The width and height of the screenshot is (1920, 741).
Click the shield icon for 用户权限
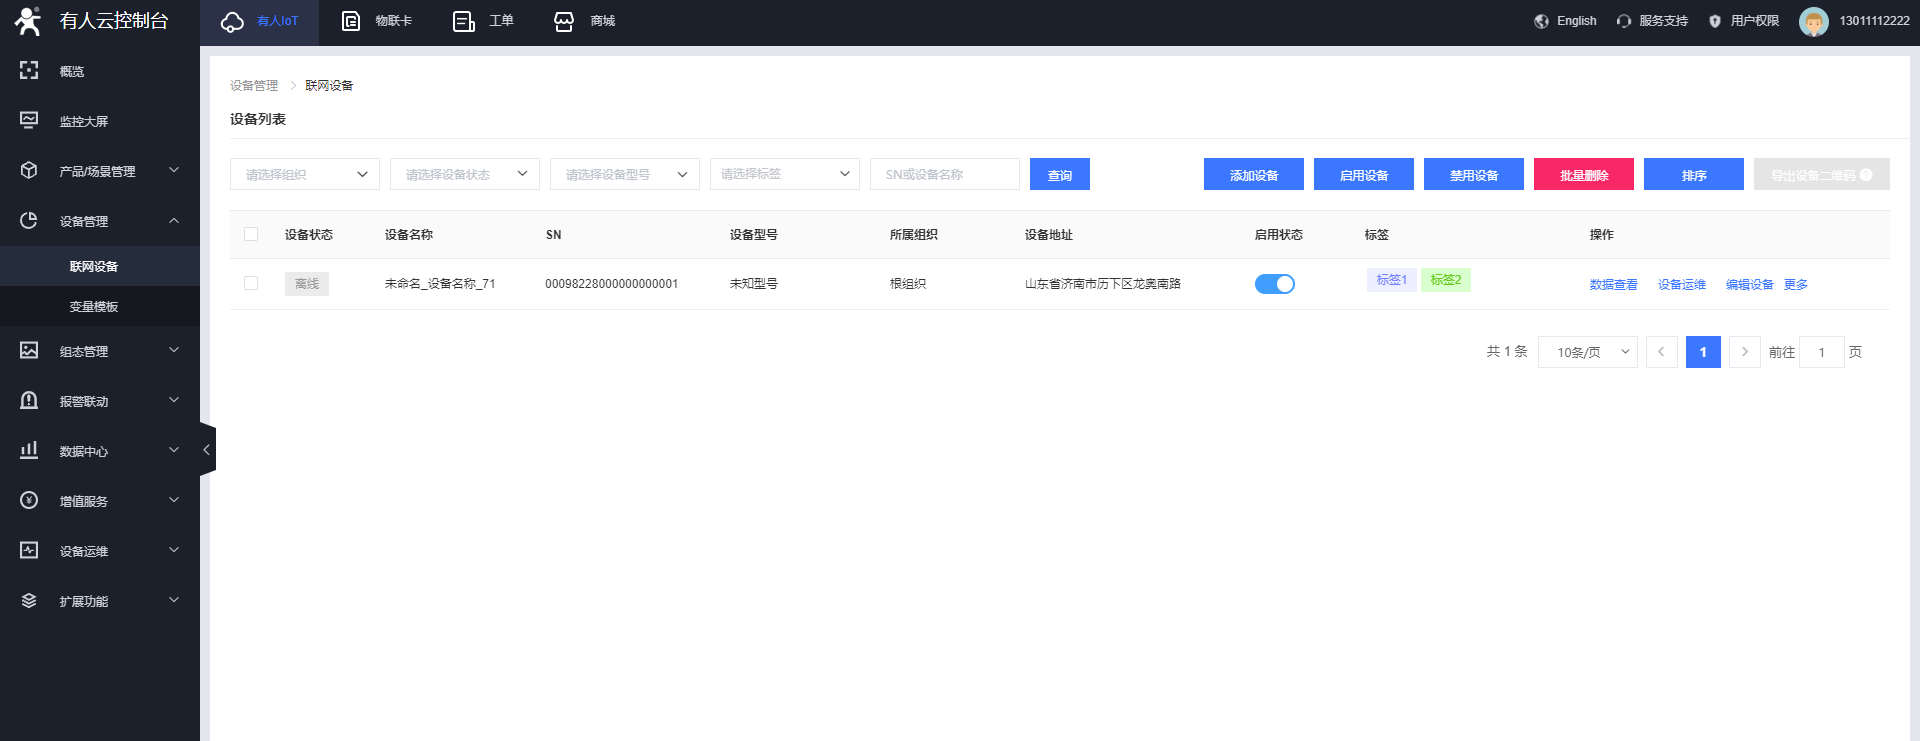(1715, 21)
